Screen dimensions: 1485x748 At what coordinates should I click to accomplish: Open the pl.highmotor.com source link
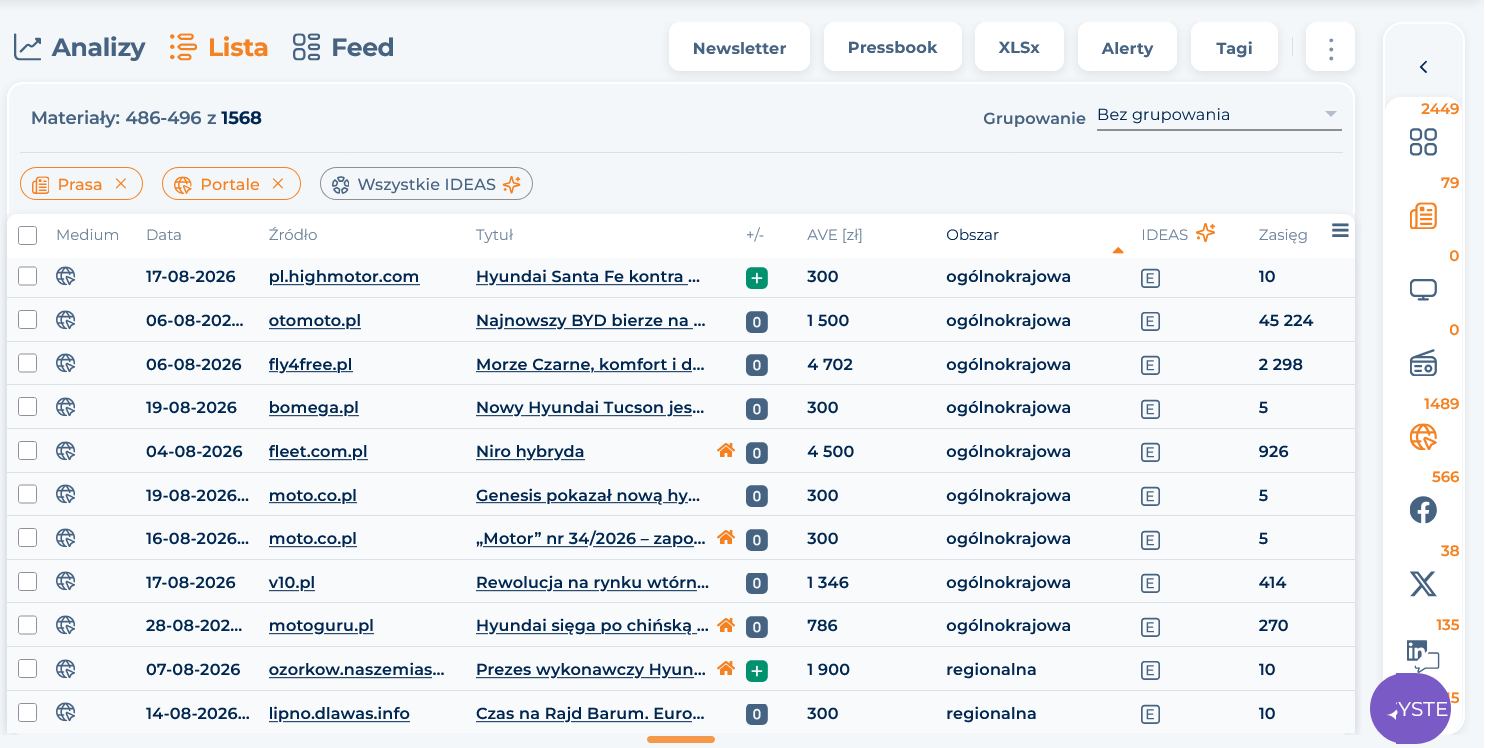point(344,277)
